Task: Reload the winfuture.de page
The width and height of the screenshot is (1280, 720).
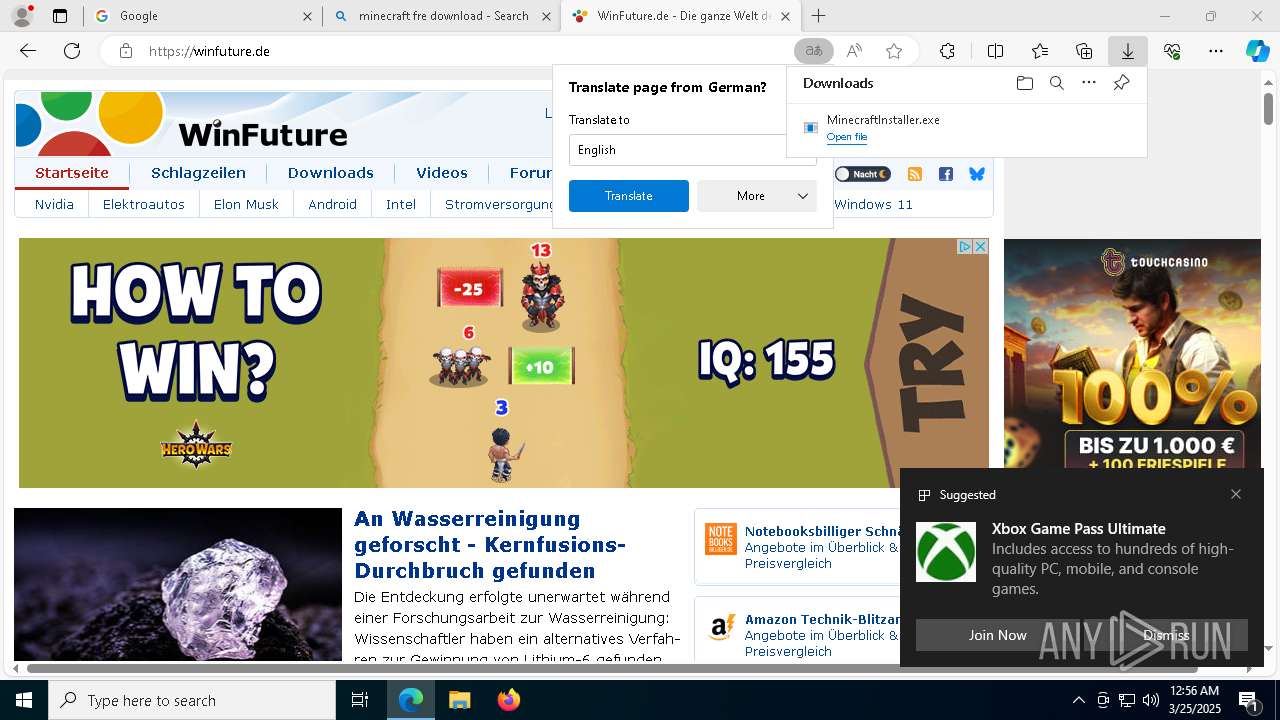Action: point(72,51)
